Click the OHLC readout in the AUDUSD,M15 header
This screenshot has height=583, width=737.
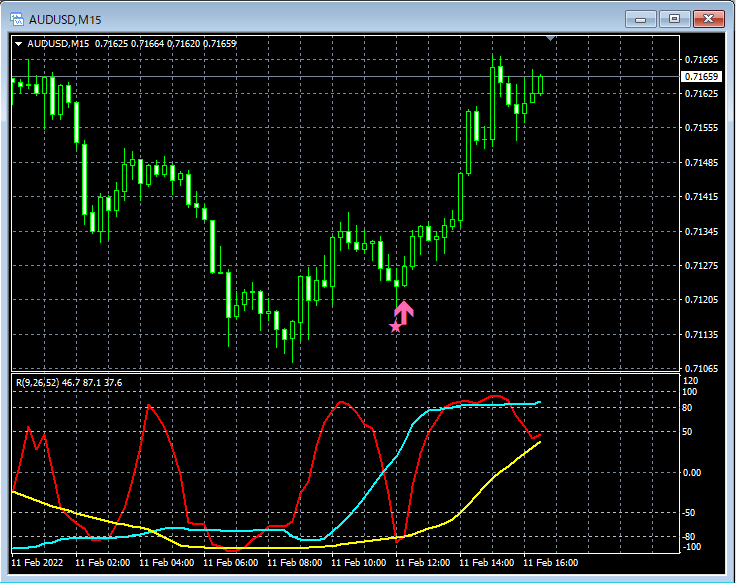tap(165, 44)
